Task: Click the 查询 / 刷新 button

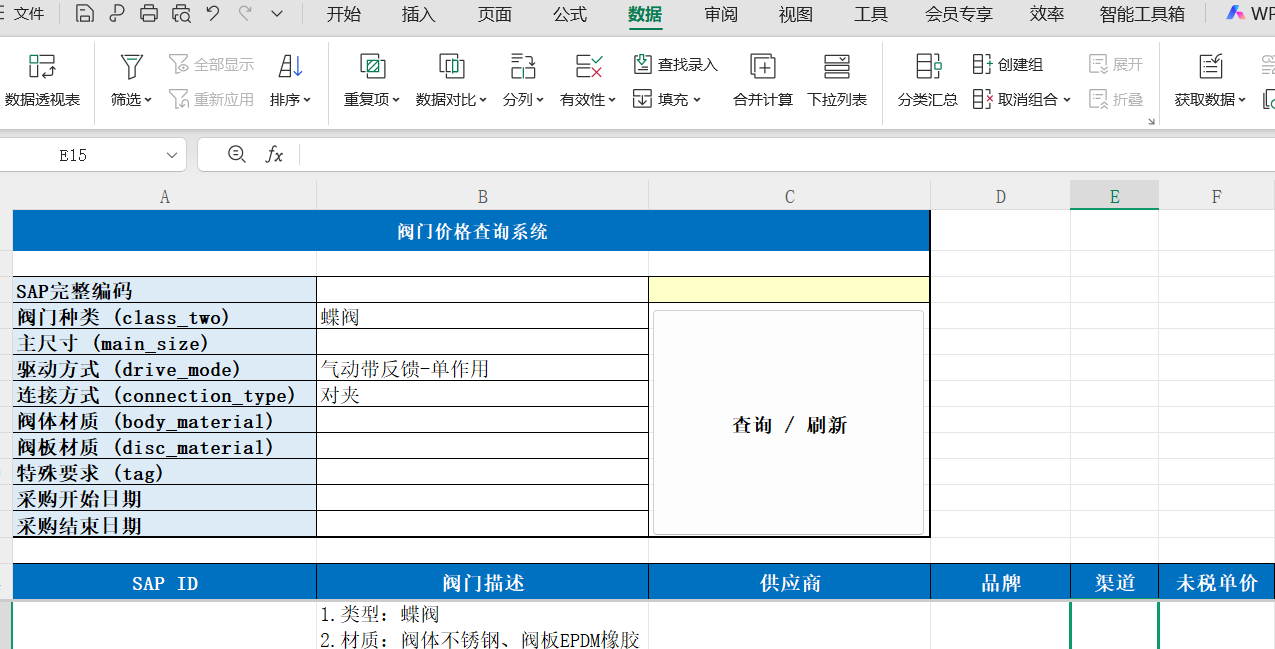Action: (788, 423)
